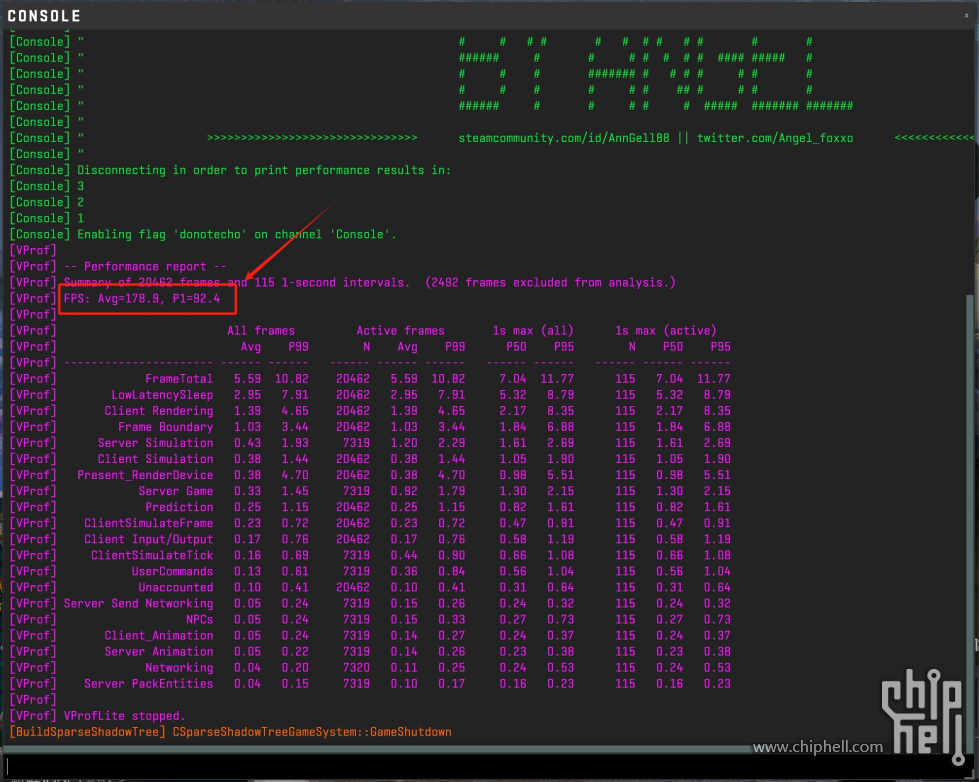Click the '7320' value in the Networking row
Screen dimensions: 979x782
click(x=356, y=668)
